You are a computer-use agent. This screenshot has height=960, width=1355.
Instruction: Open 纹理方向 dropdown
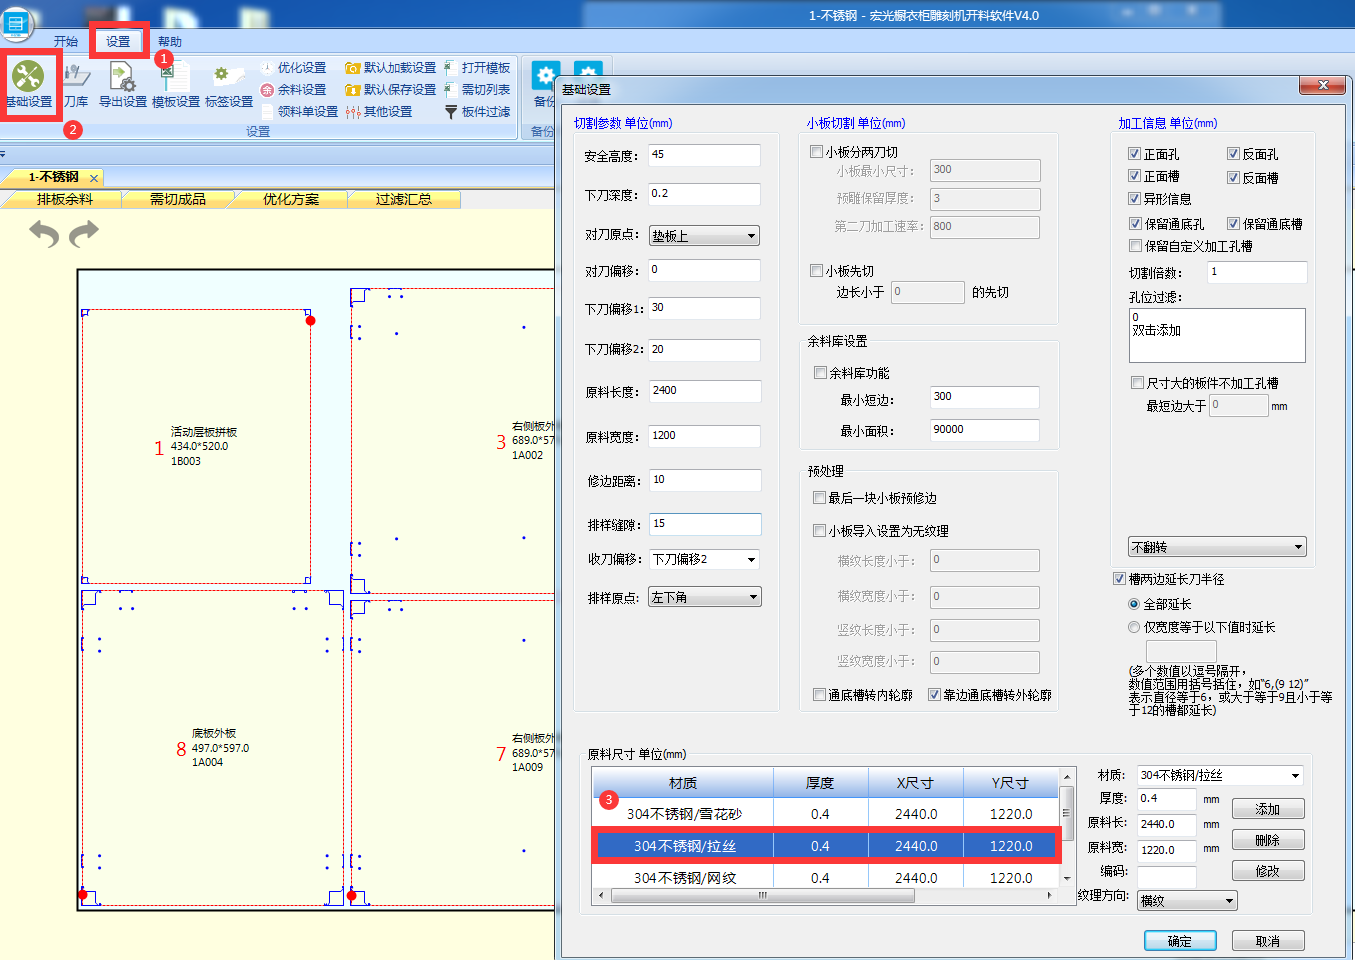click(x=1187, y=901)
